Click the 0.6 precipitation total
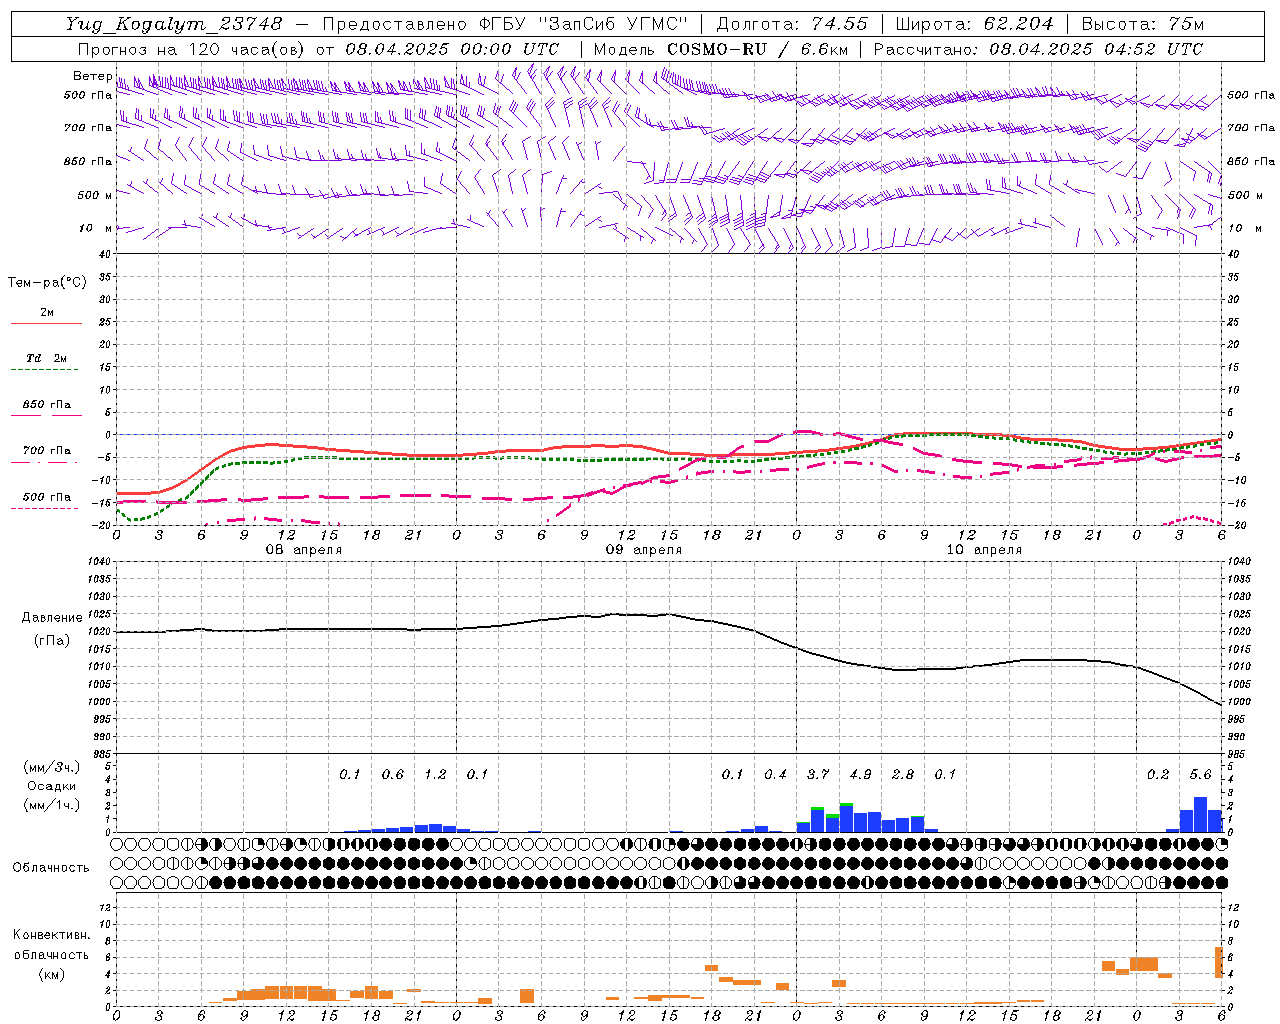 click(x=393, y=774)
